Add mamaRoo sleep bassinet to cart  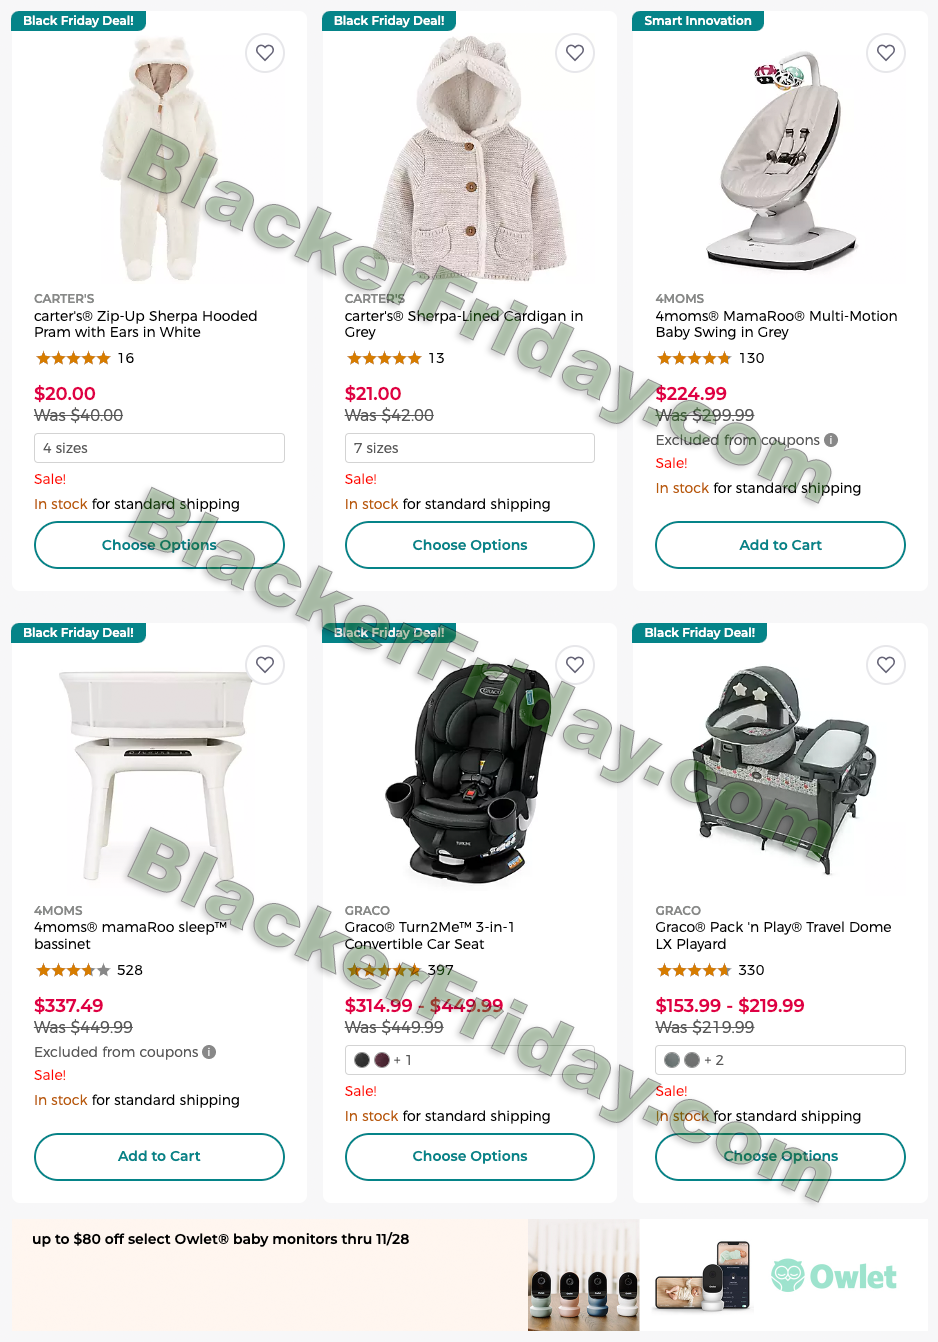click(159, 1156)
